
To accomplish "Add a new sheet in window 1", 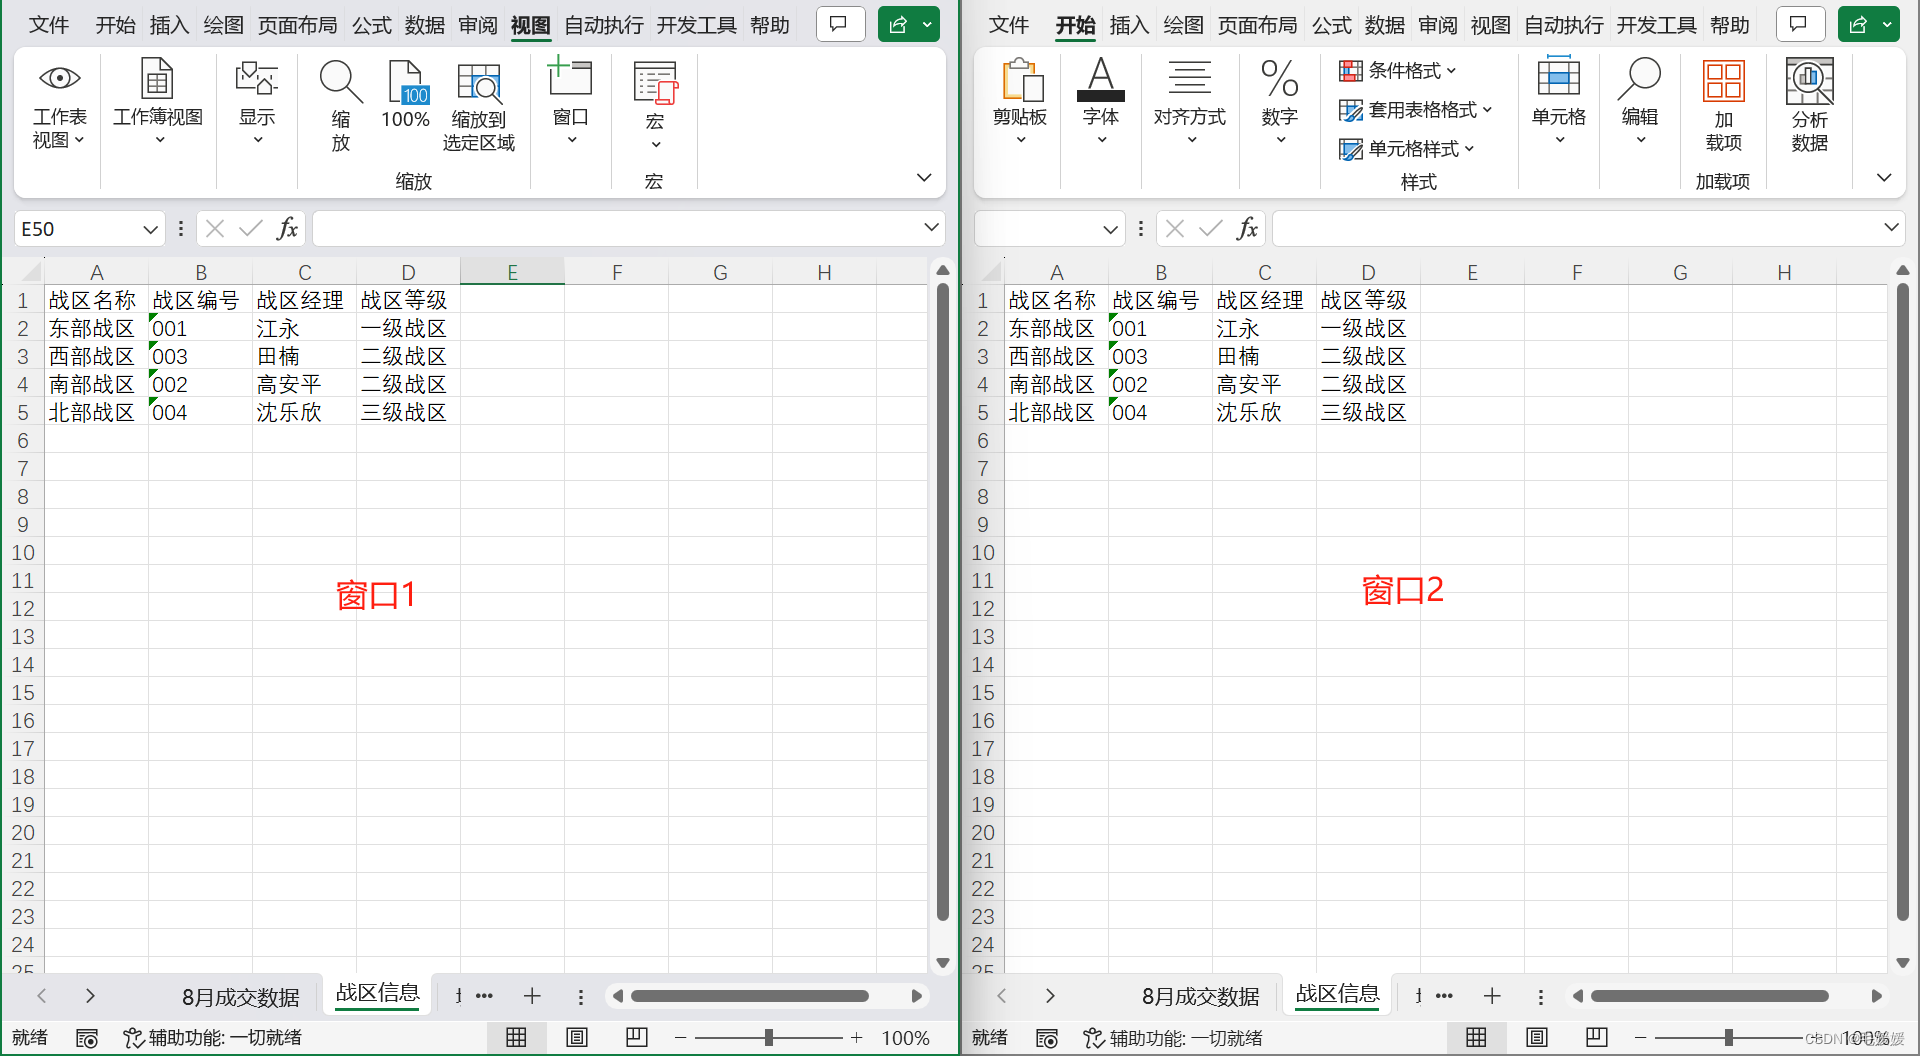I will click(532, 996).
